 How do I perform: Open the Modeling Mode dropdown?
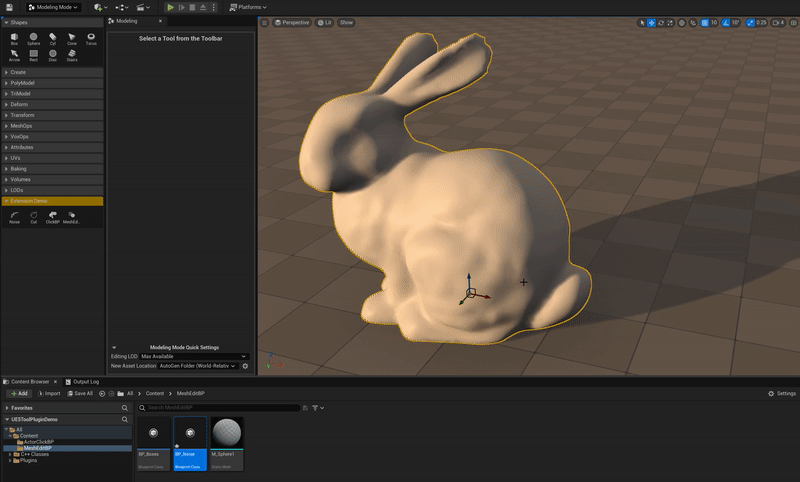click(53, 7)
